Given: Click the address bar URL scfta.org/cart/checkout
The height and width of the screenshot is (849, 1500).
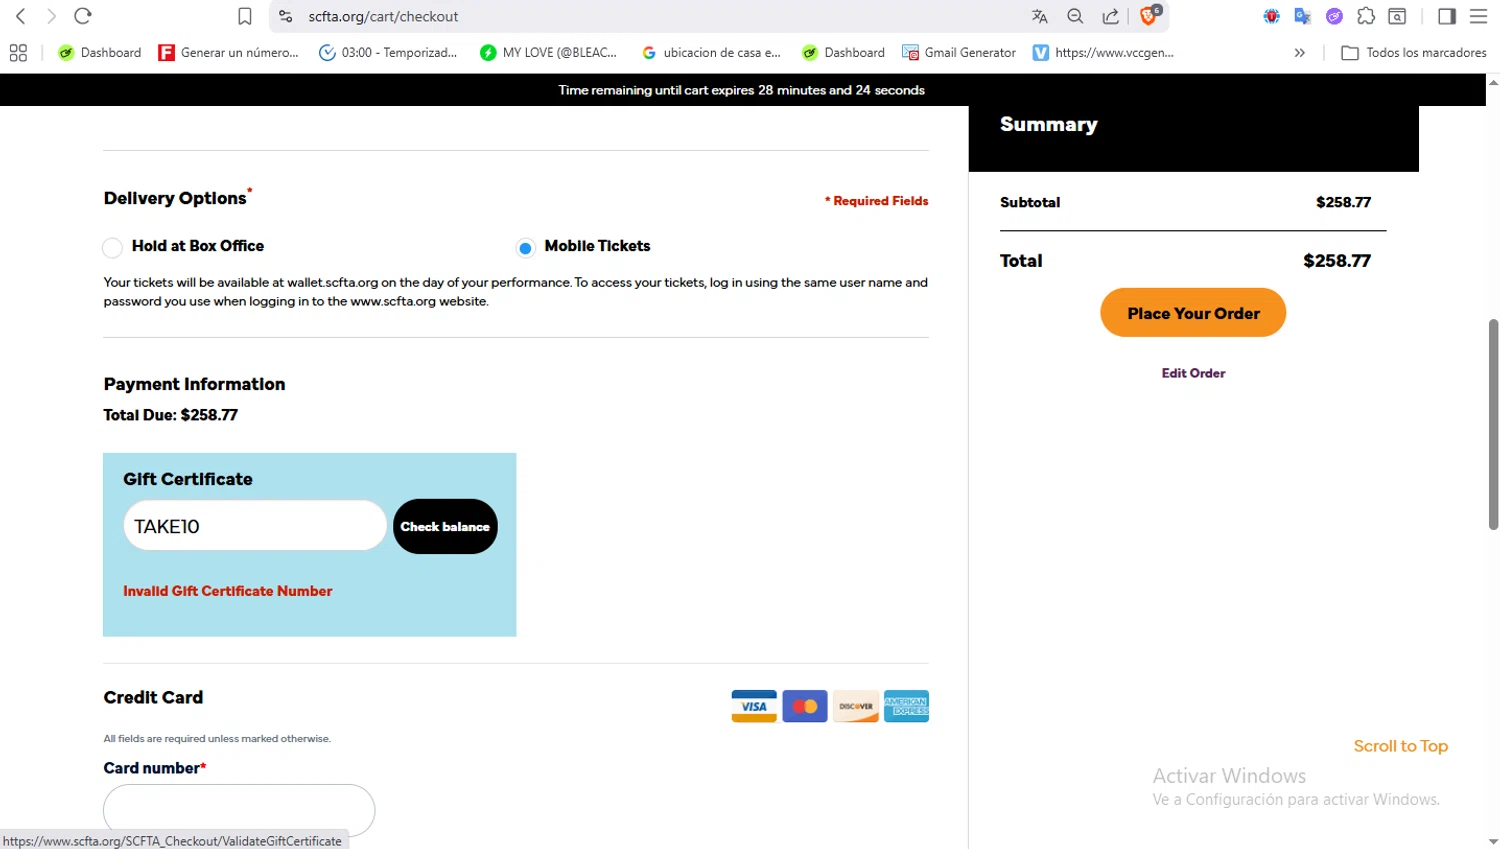Looking at the screenshot, I should [x=383, y=16].
